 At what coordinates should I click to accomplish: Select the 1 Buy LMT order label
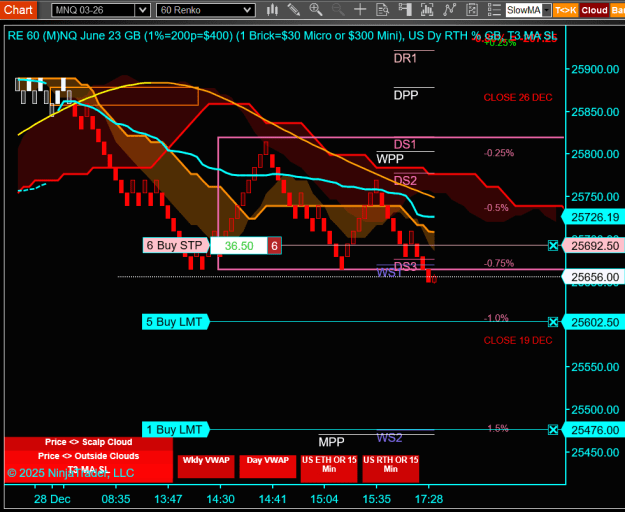click(175, 430)
